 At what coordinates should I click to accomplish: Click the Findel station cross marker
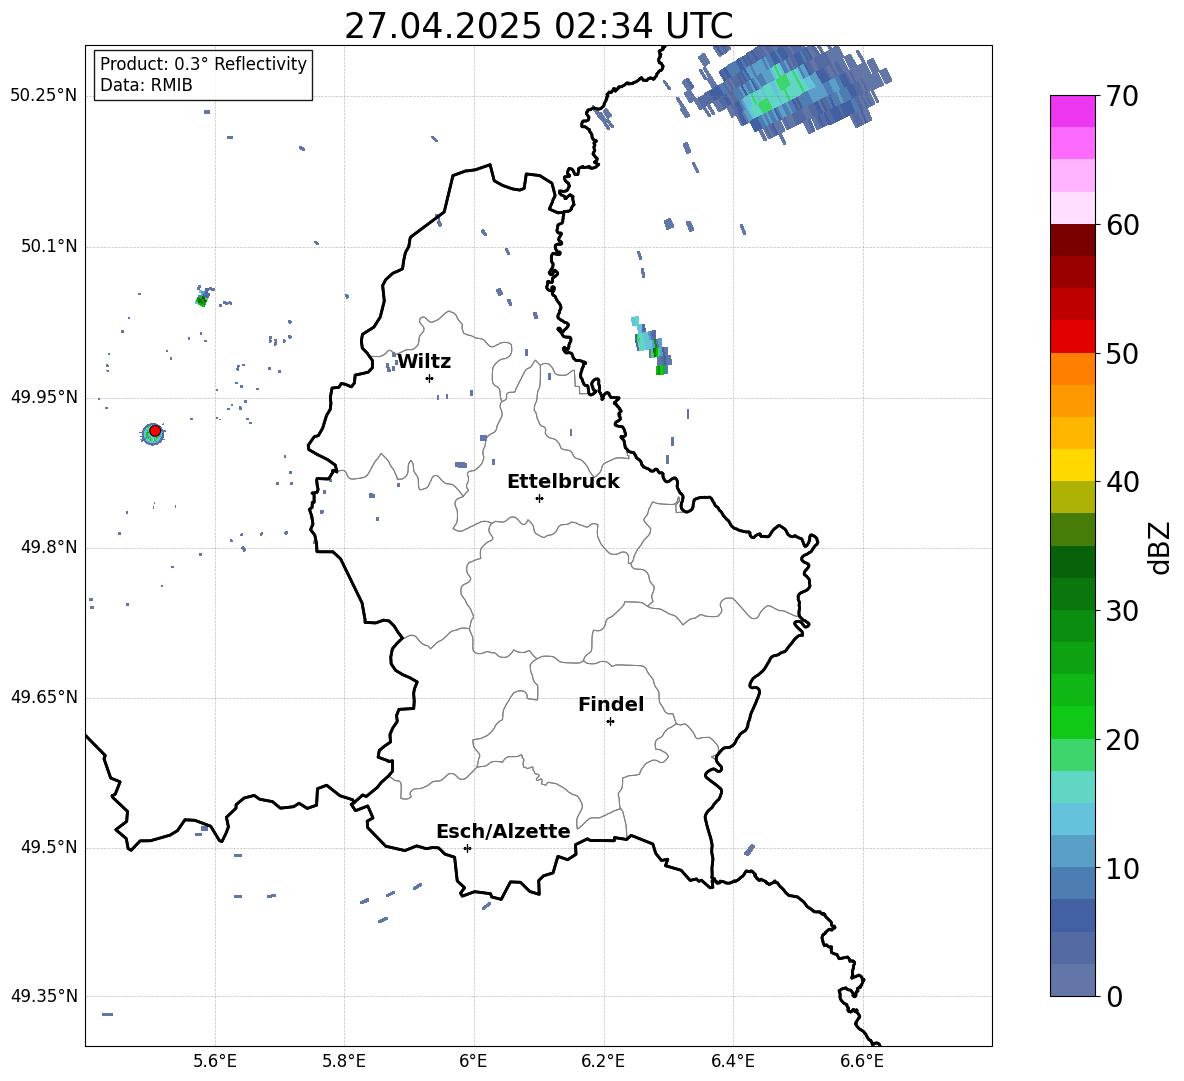click(610, 722)
